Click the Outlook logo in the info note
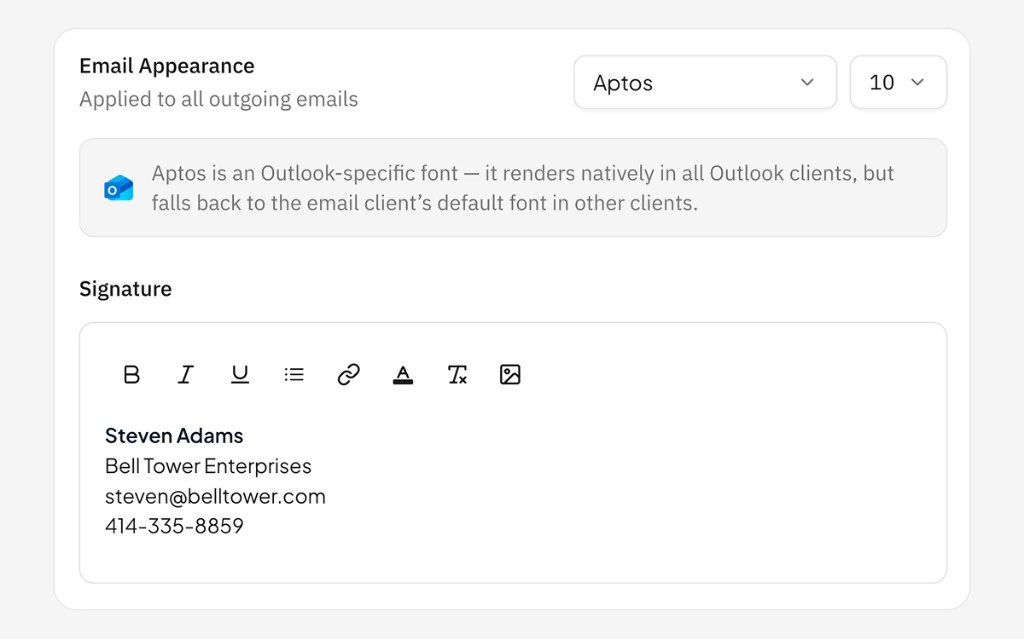The height and width of the screenshot is (640, 1024). coord(118,187)
